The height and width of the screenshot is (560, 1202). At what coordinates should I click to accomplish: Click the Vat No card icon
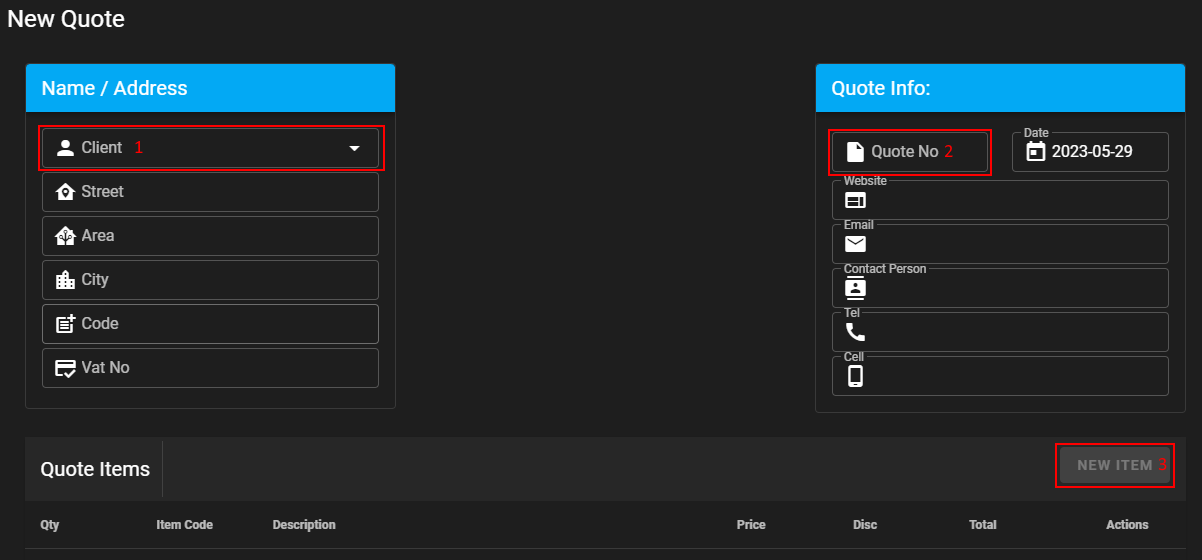coord(66,368)
